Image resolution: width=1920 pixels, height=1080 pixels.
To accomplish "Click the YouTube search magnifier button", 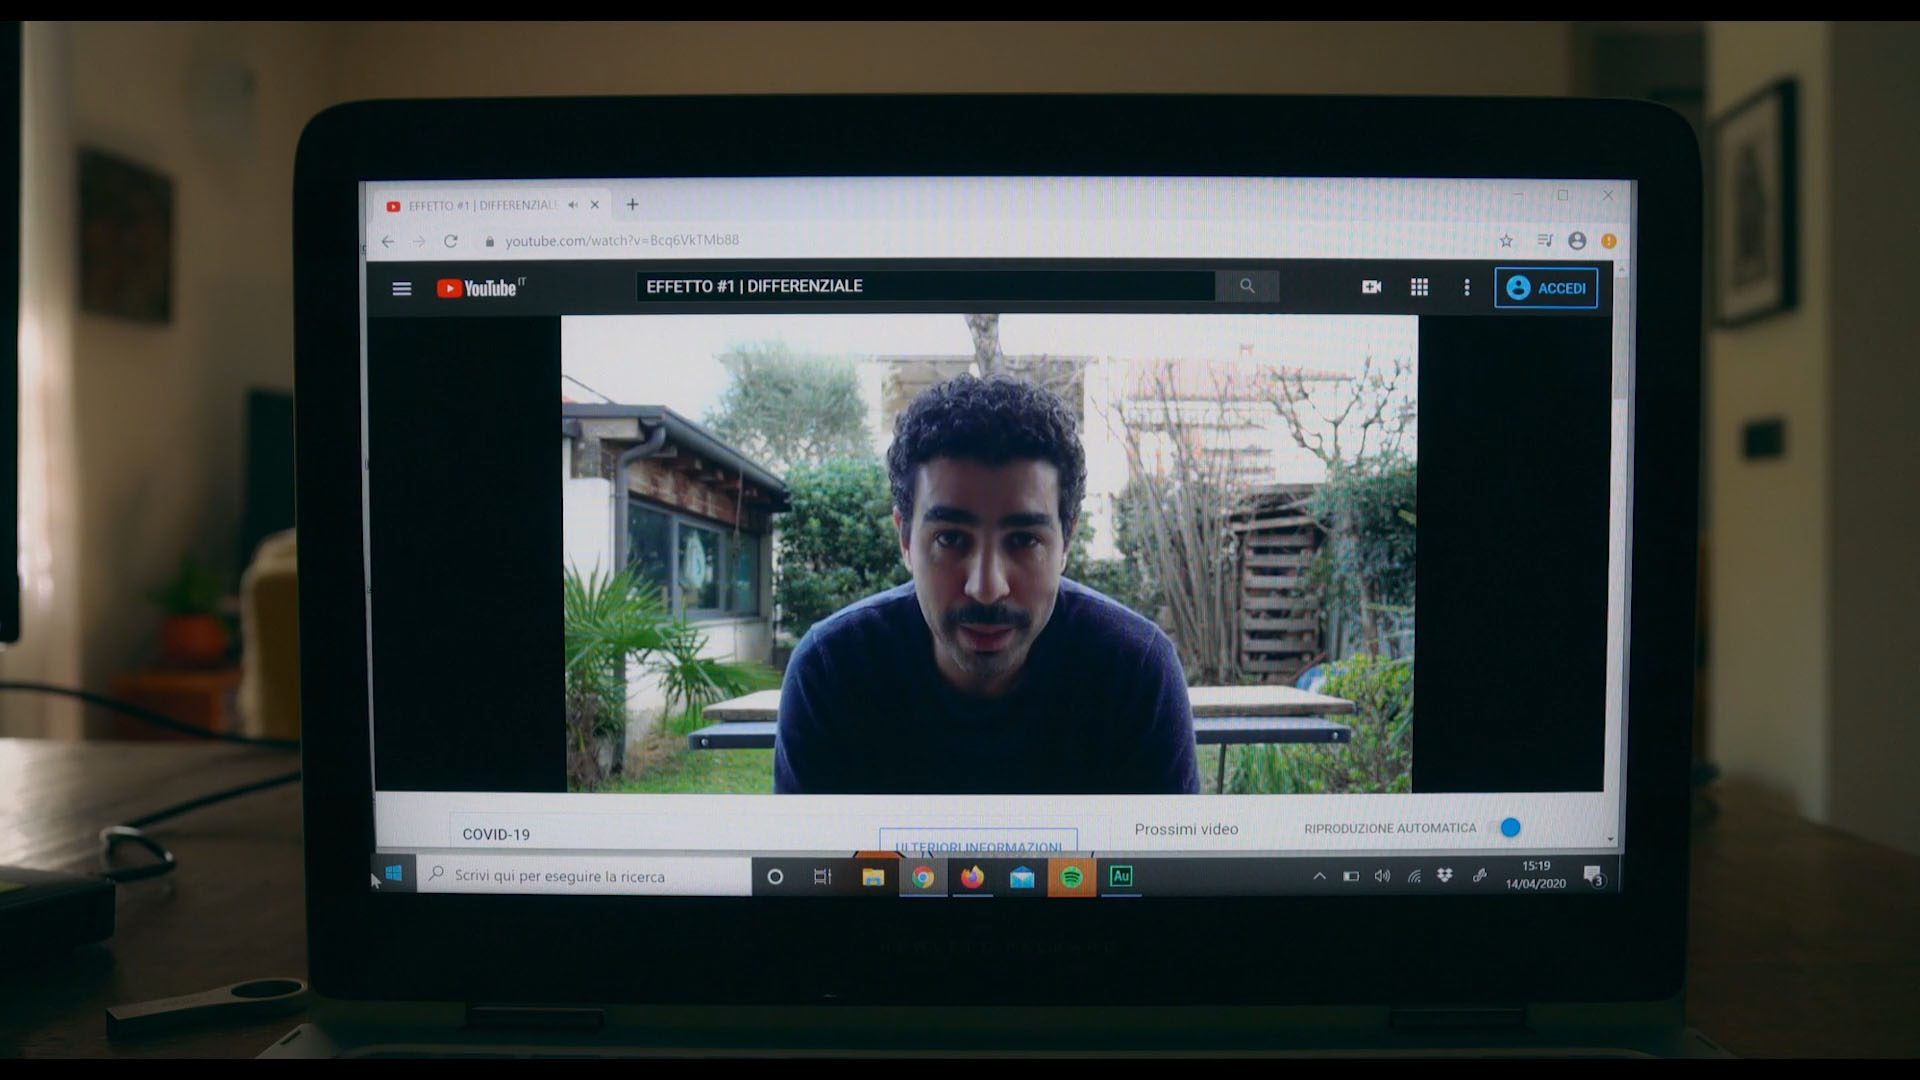I will [x=1246, y=286].
